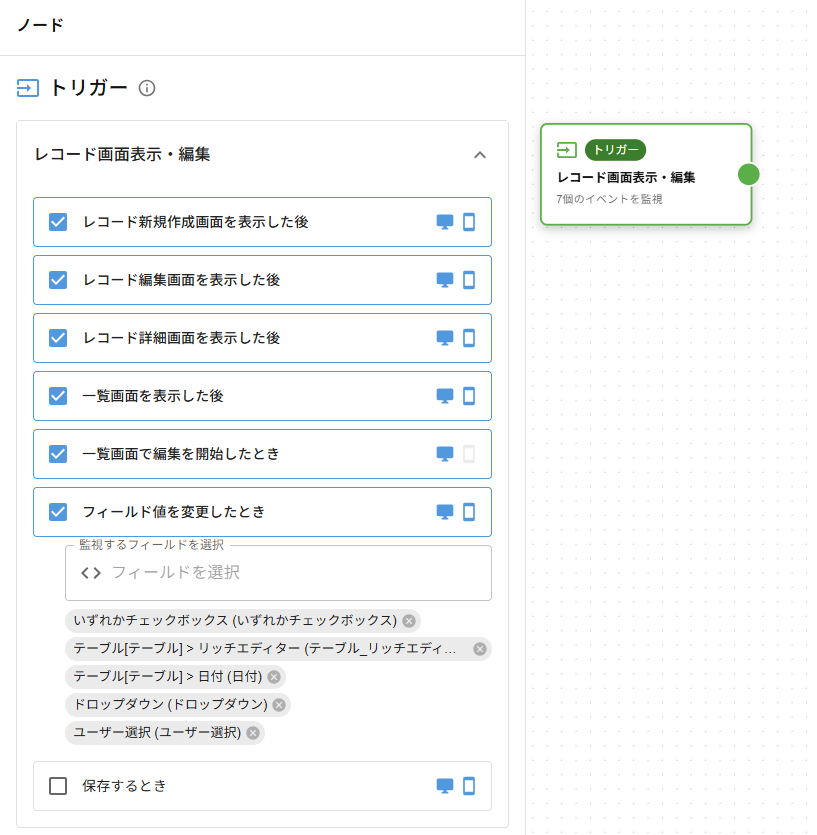Click desktop icon on フィールド値を変更したとき row

pos(443,512)
